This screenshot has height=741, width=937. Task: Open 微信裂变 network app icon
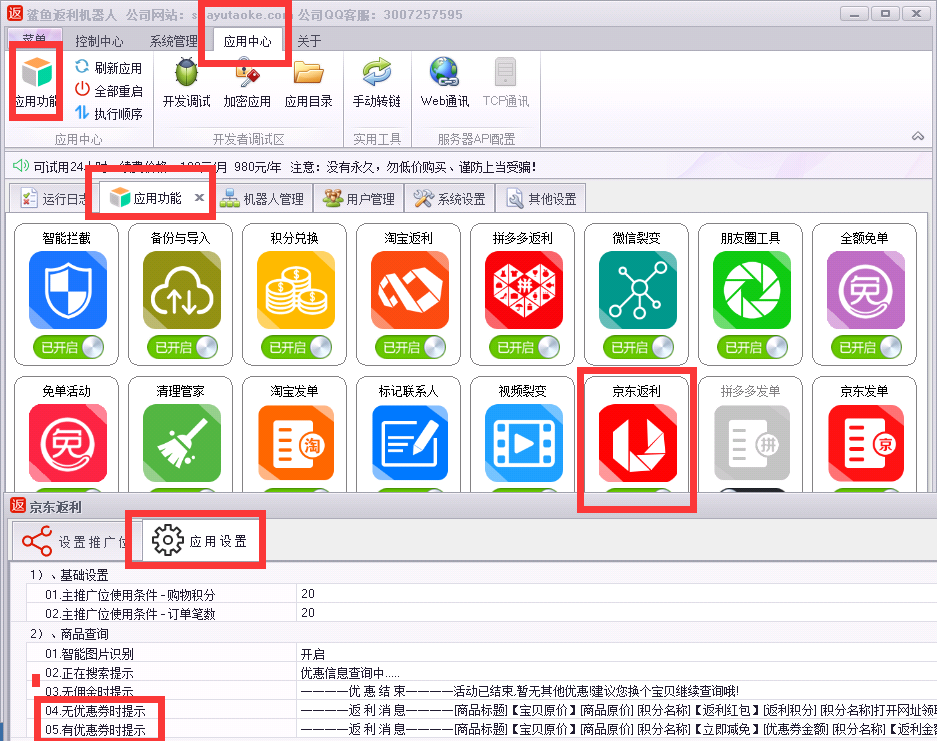[638, 290]
